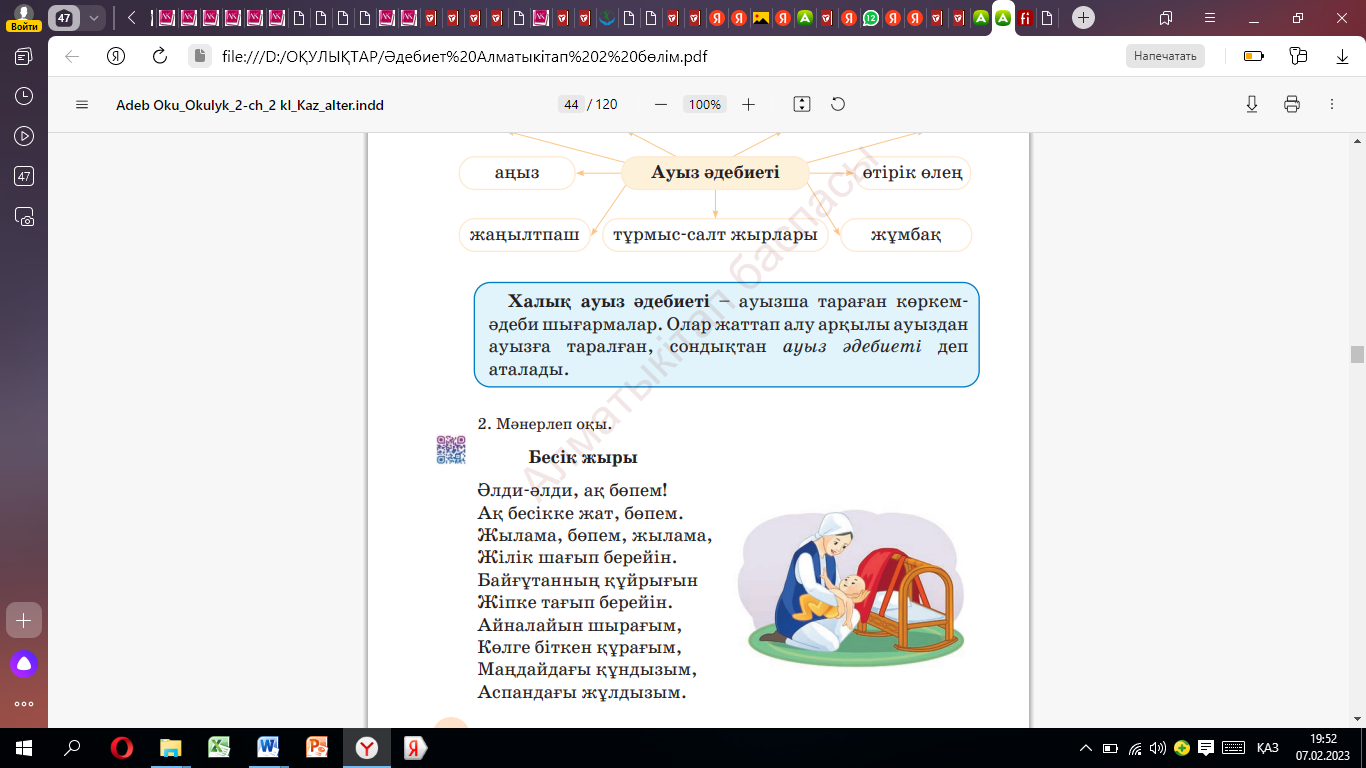This screenshot has height=768, width=1366.
Task: Open the PDF viewer's three-dot more actions menu
Action: (1331, 105)
